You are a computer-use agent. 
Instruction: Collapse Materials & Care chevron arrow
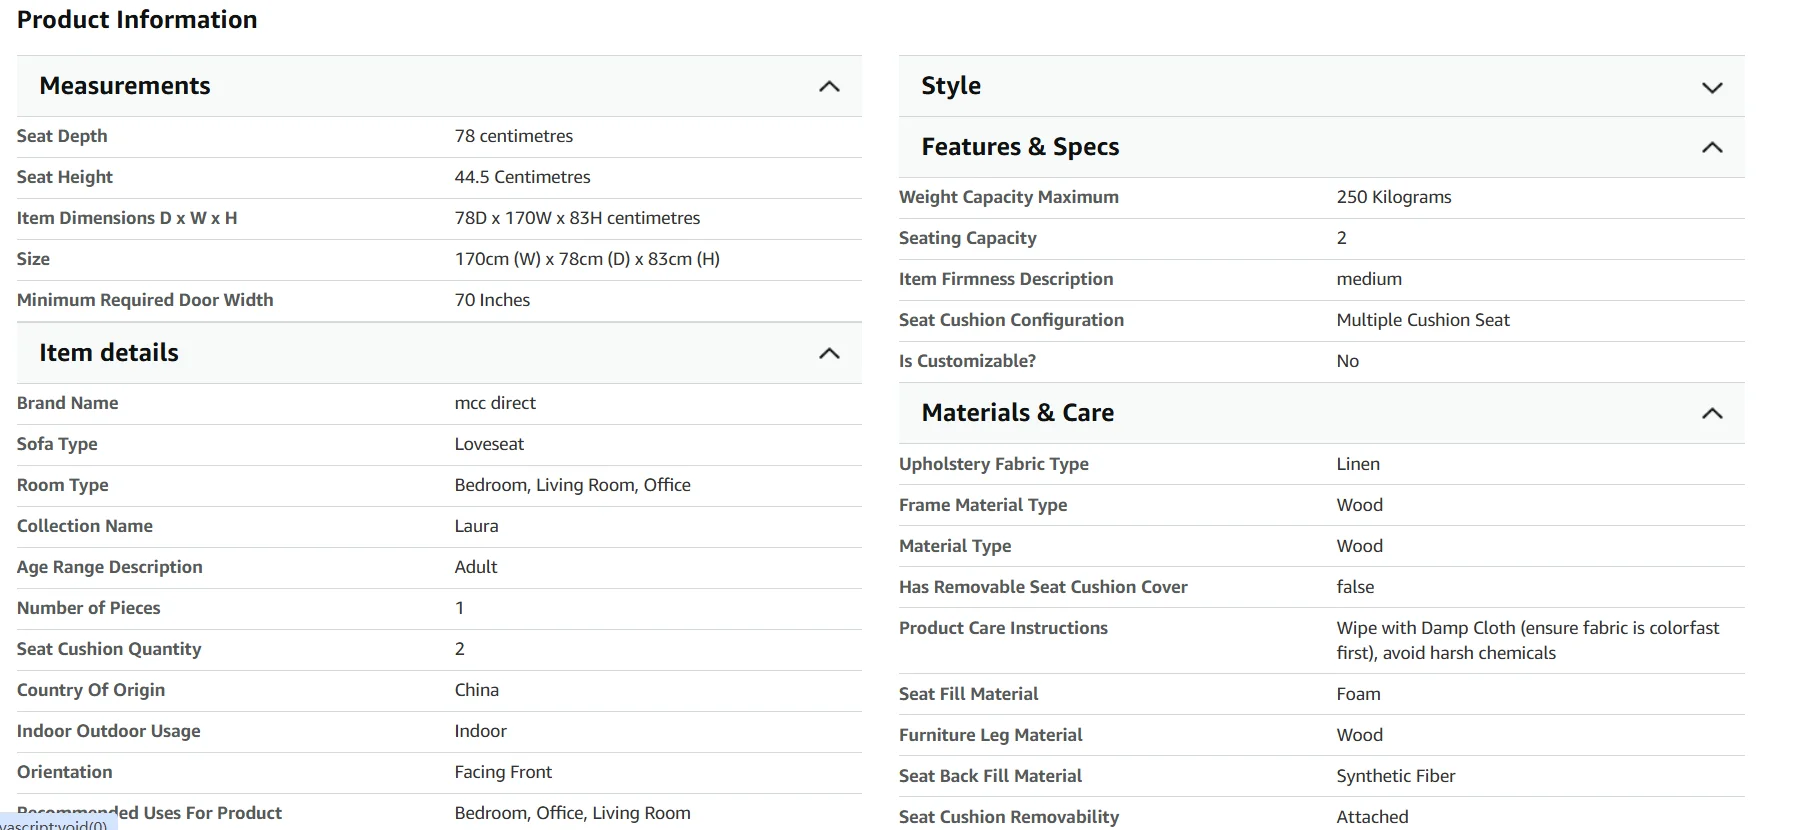1712,414
